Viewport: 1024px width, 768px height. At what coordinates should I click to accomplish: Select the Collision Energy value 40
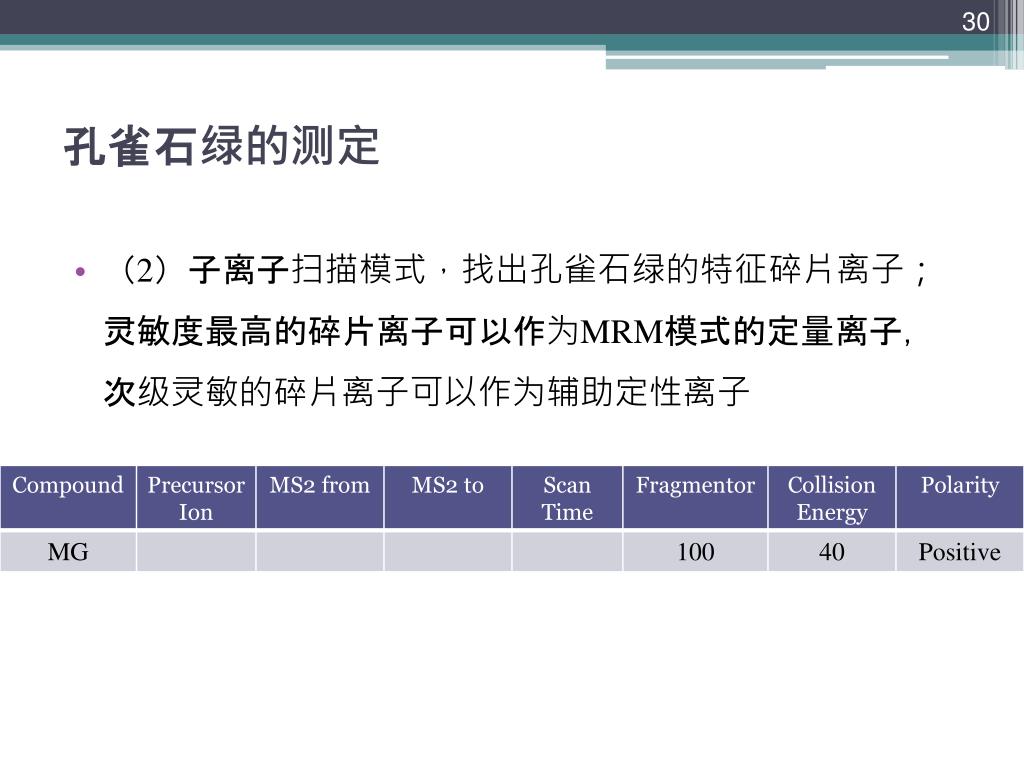[x=831, y=552]
